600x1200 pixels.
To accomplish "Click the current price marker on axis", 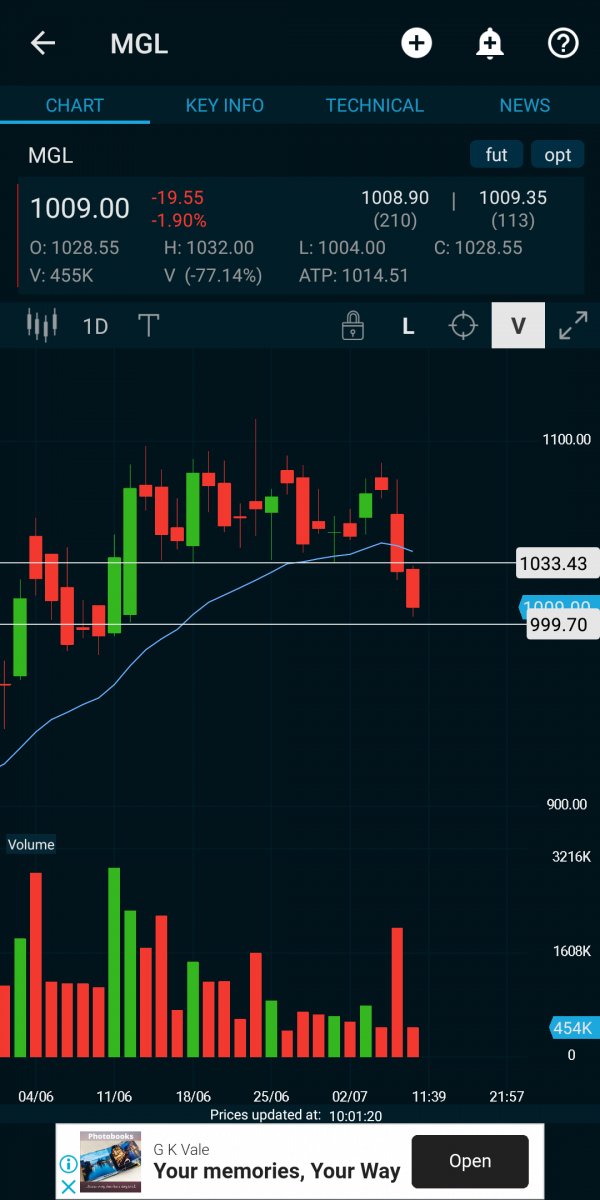I will (559, 606).
